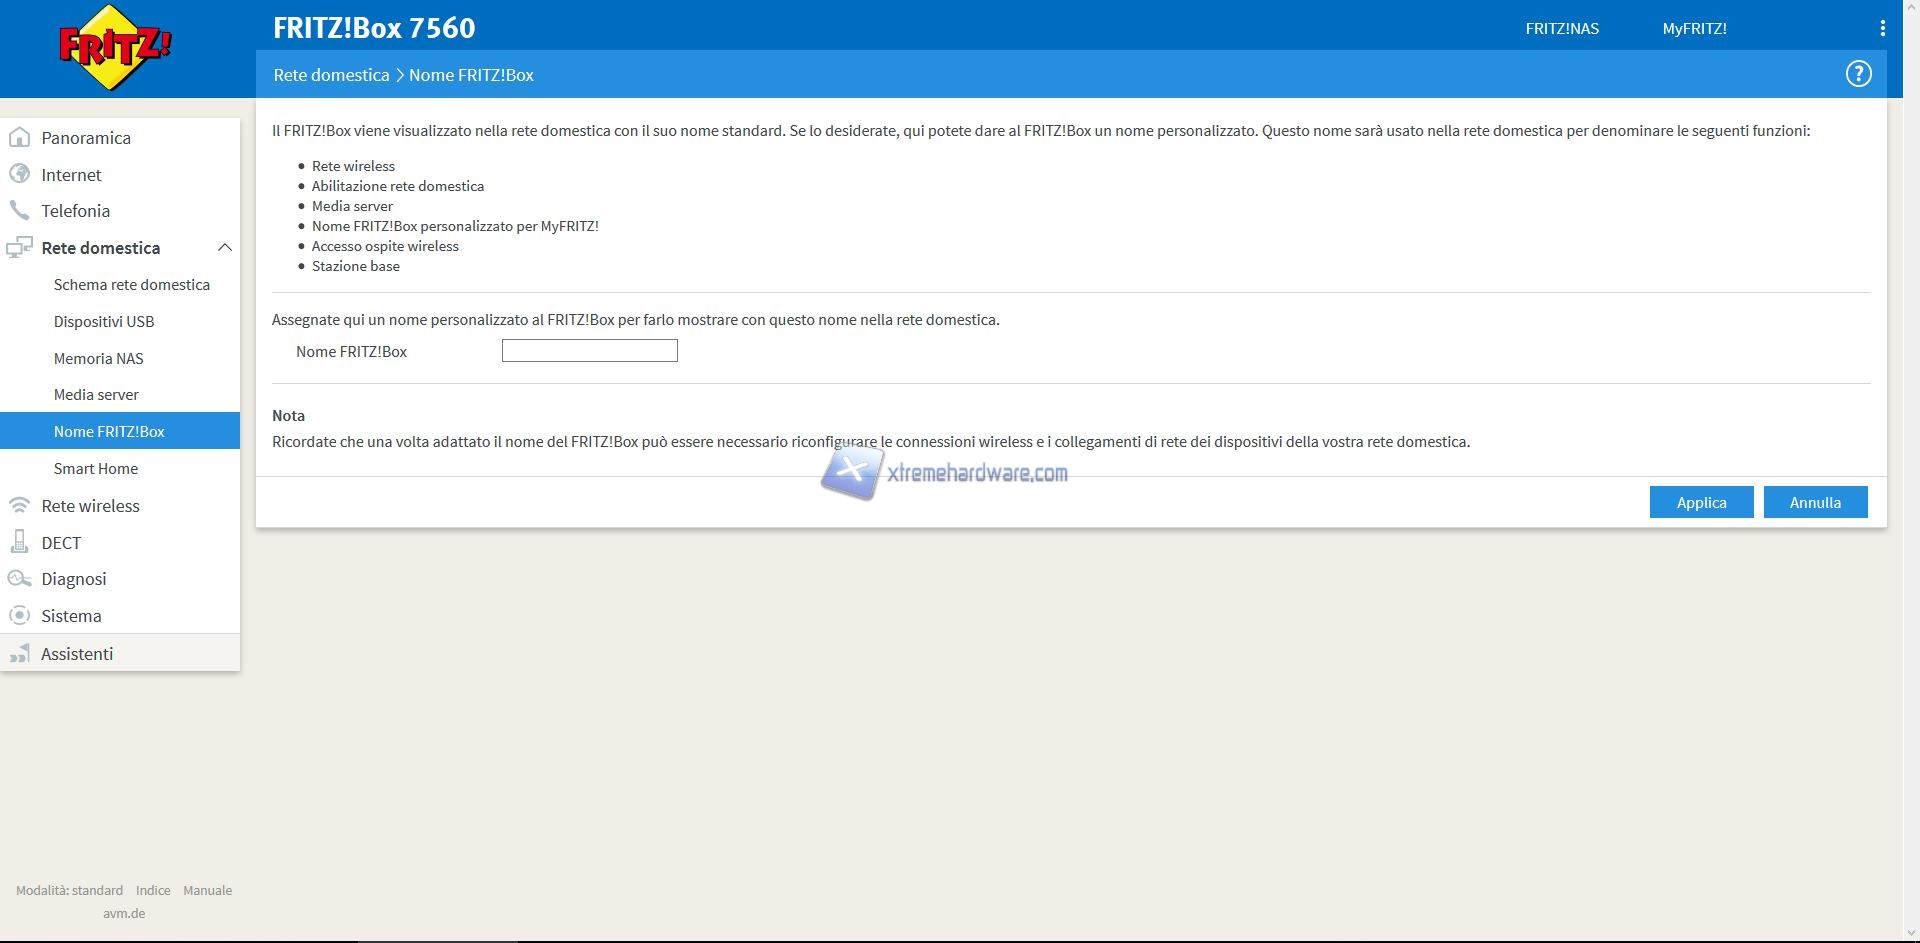Click the DECT handset icon
The width and height of the screenshot is (1920, 943).
click(19, 542)
